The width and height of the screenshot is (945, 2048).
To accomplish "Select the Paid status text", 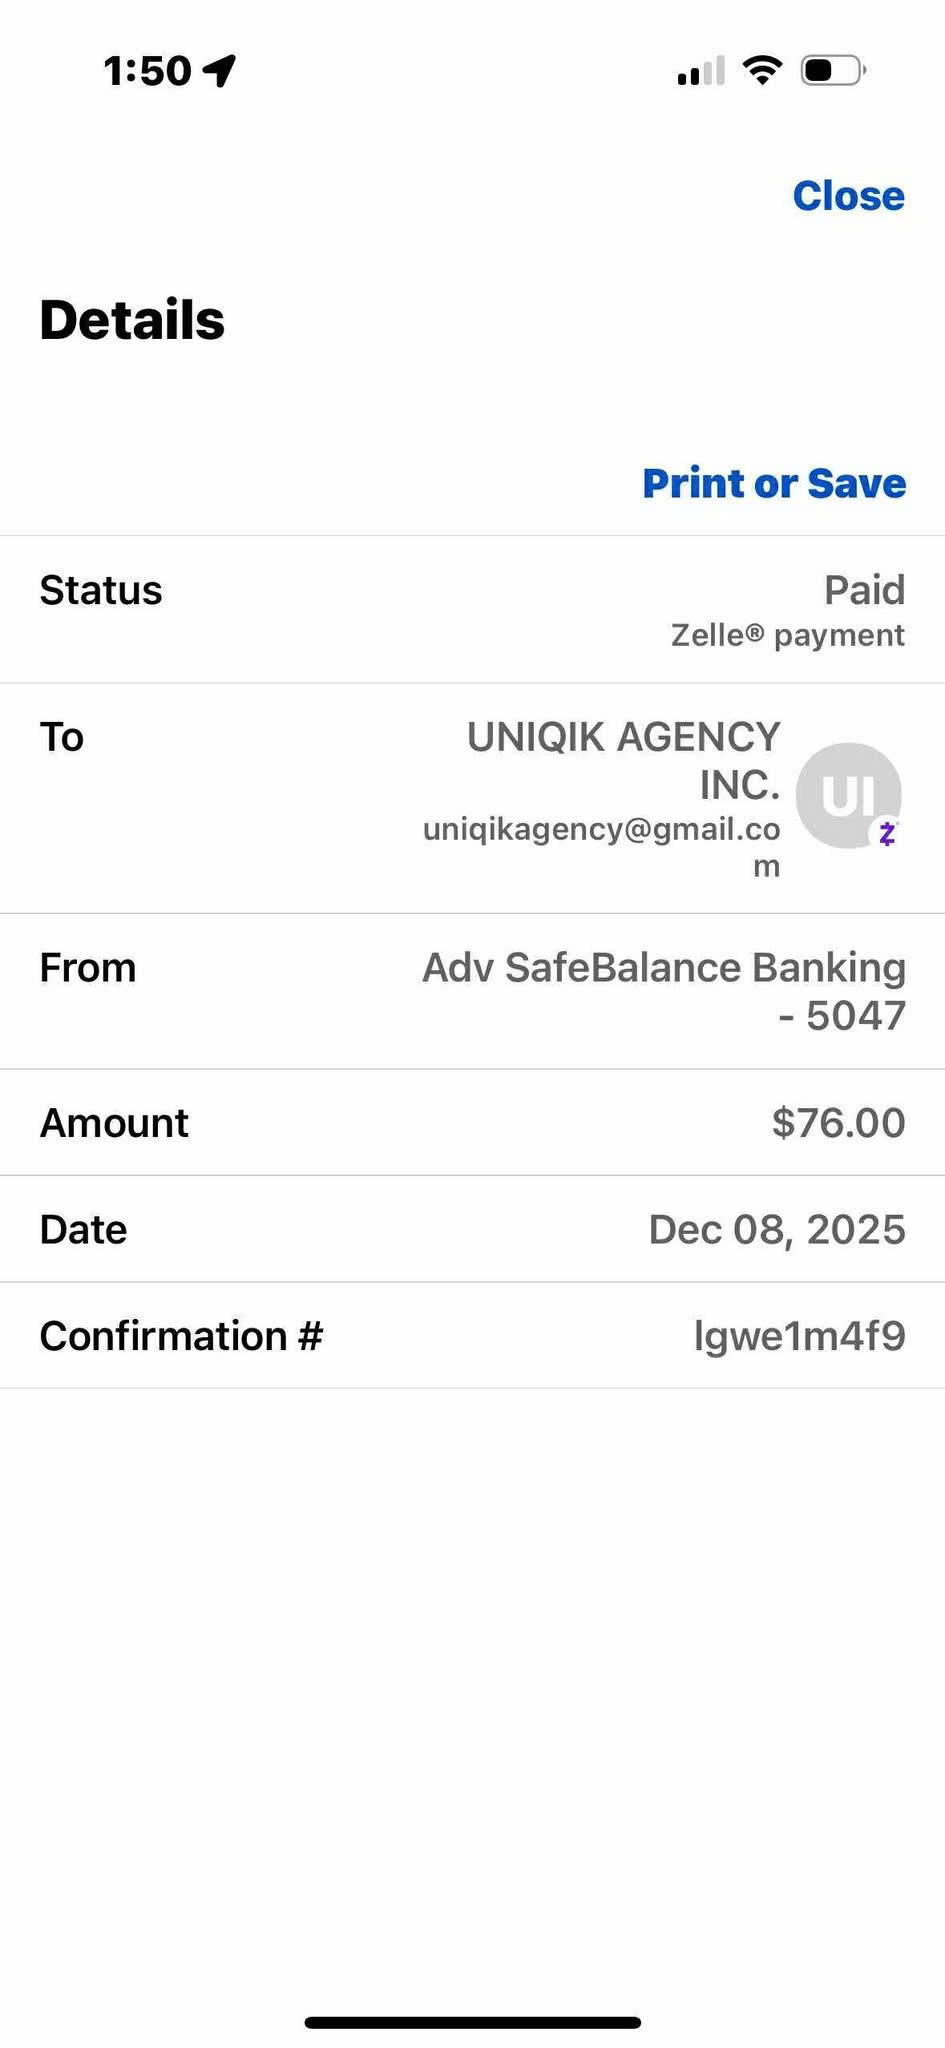I will point(864,590).
